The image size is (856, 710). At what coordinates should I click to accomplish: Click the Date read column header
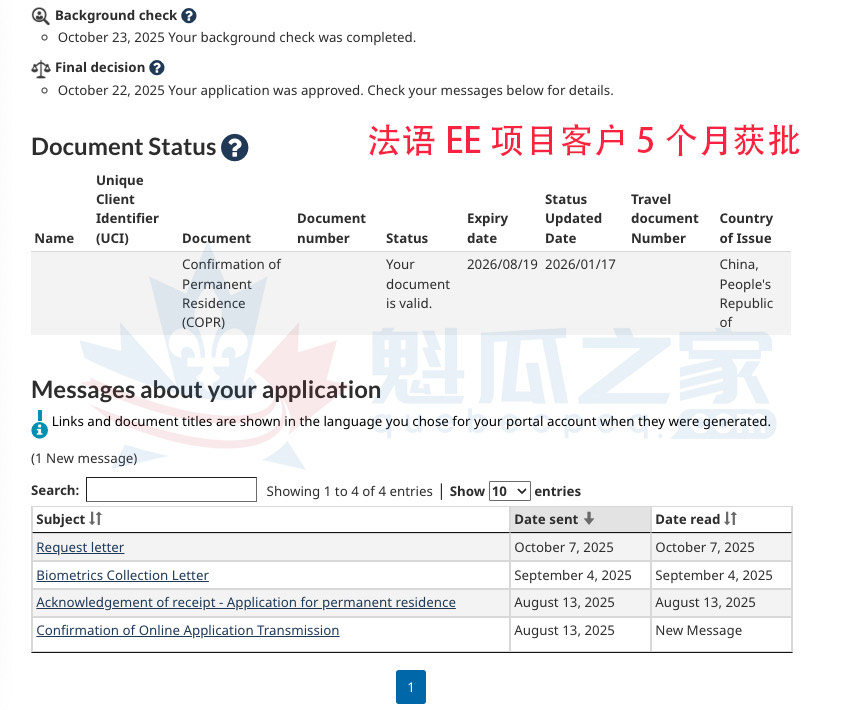coord(687,519)
